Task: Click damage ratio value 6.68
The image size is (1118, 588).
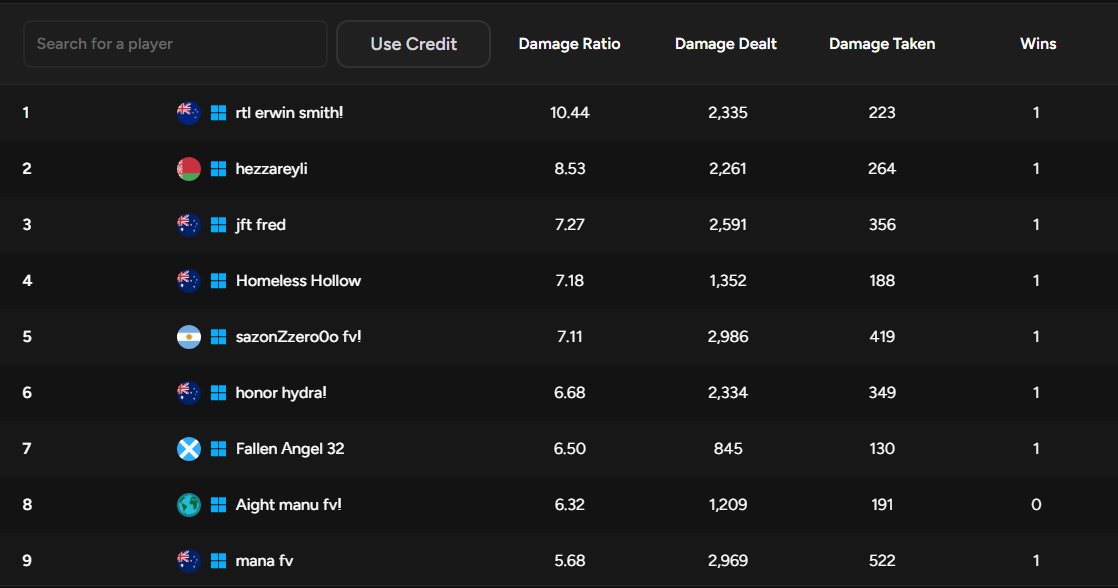Action: (x=570, y=393)
